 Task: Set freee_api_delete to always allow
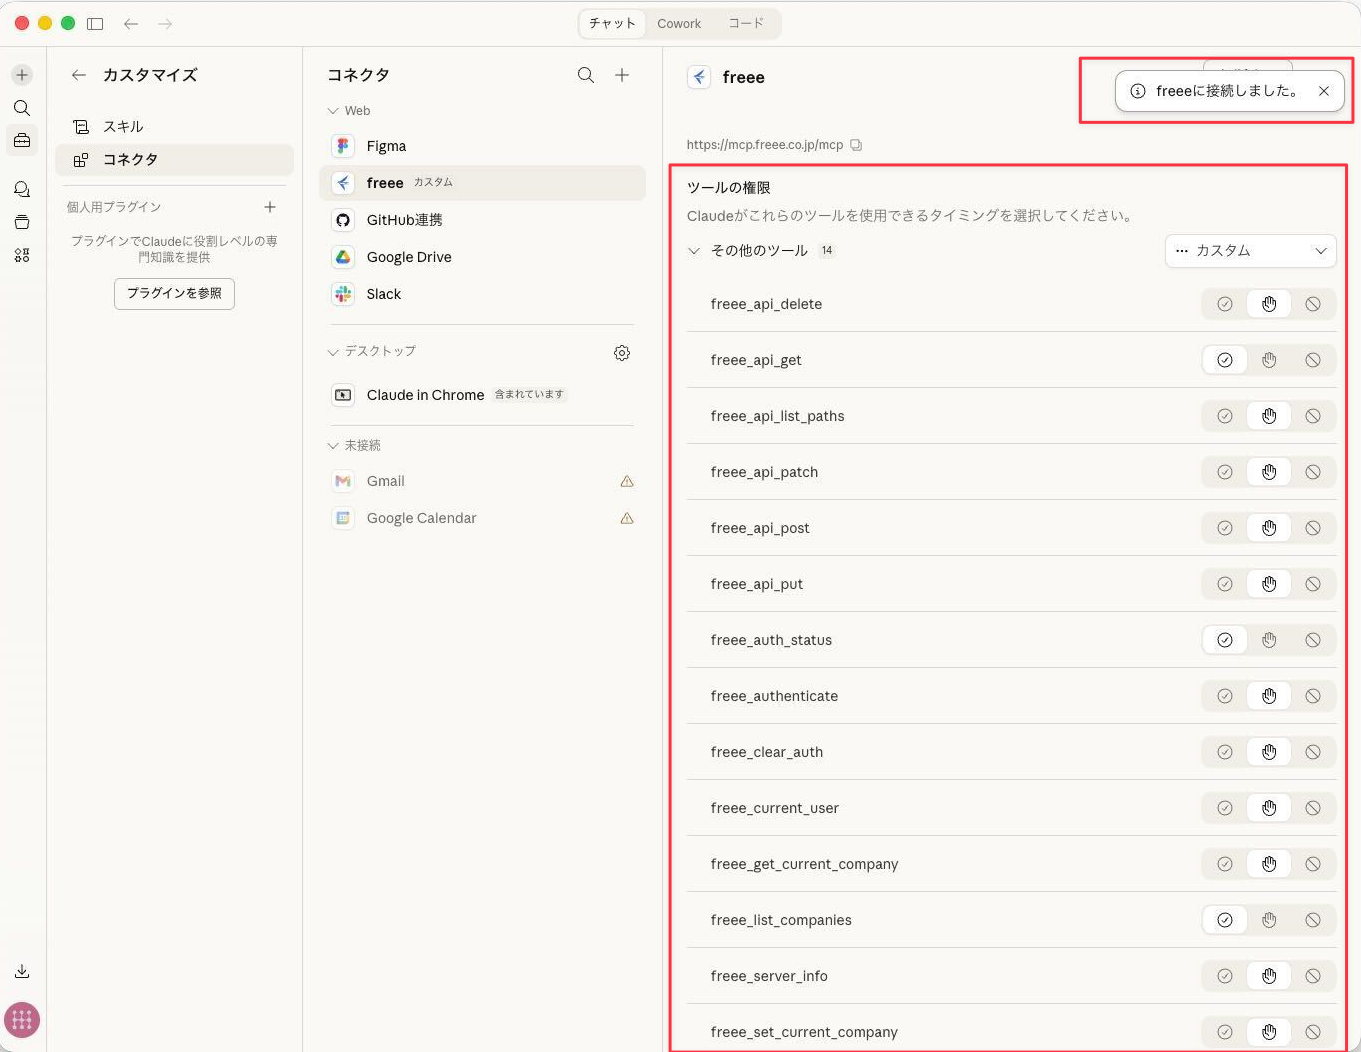pyautogui.click(x=1225, y=304)
